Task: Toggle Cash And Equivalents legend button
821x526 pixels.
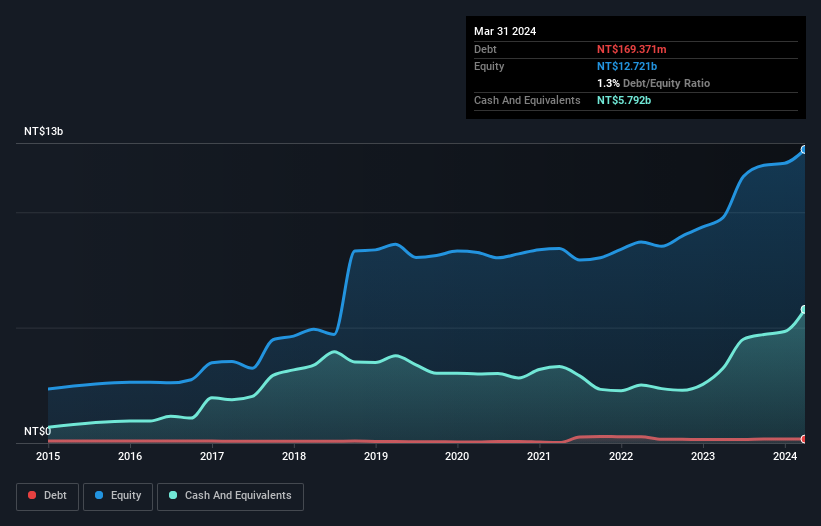Action: [x=230, y=496]
